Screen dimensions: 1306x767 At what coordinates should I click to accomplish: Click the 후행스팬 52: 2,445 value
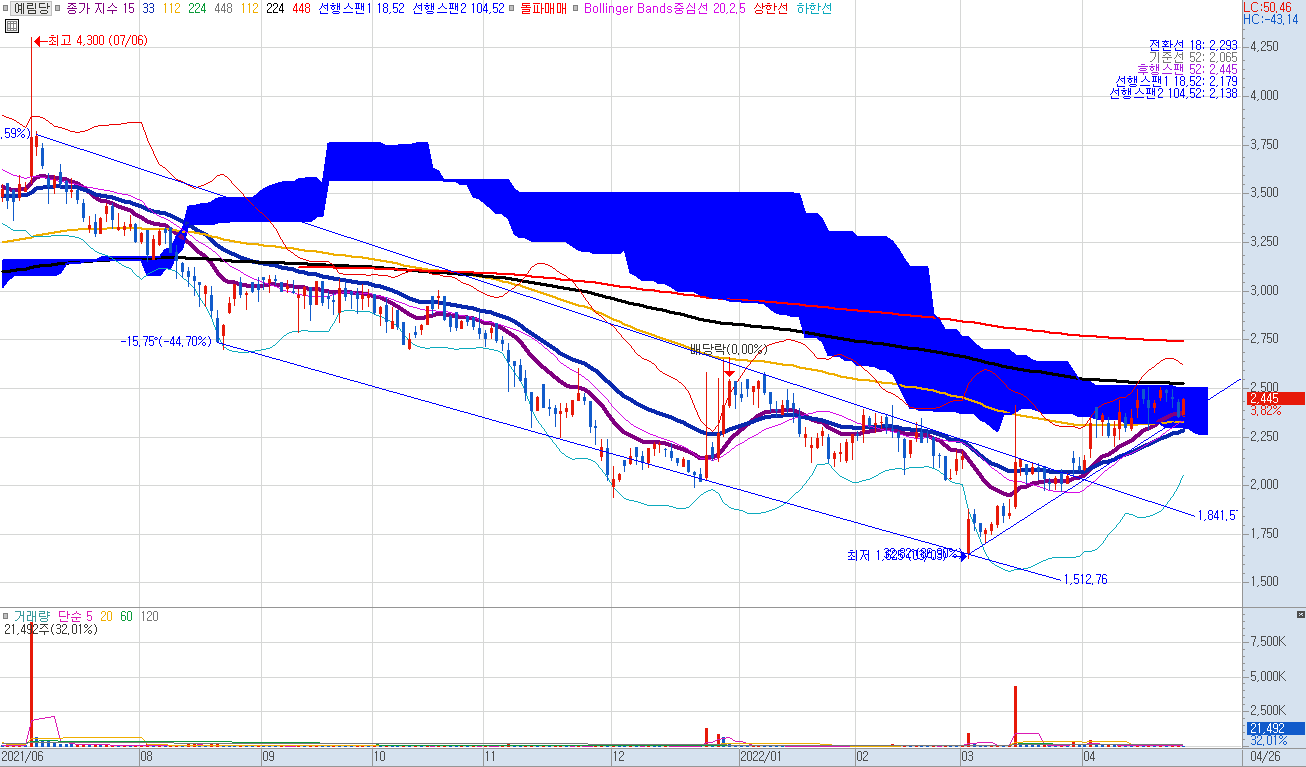(1188, 69)
